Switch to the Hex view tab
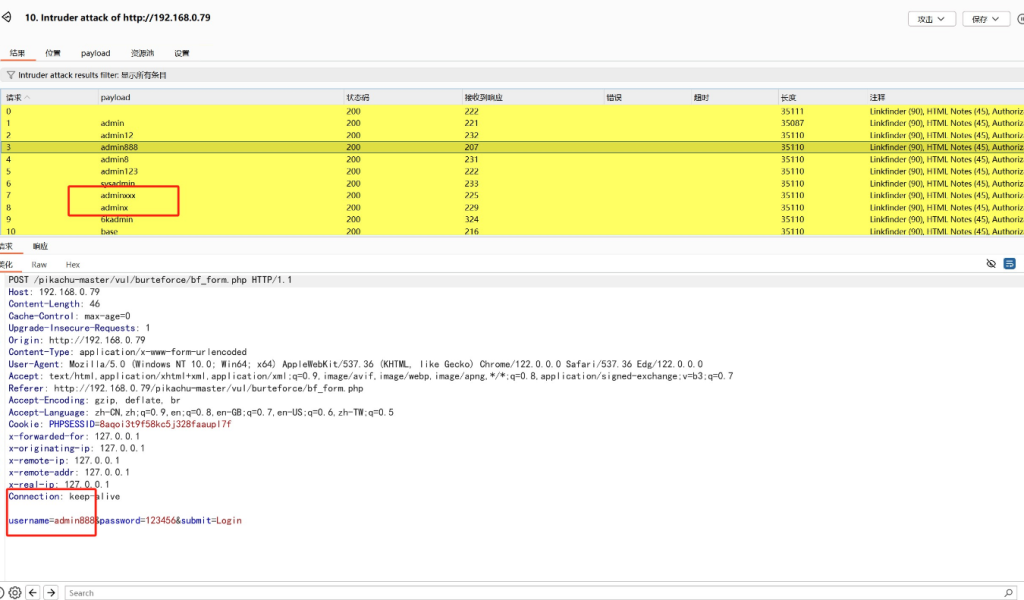The image size is (1024, 600). [x=72, y=264]
